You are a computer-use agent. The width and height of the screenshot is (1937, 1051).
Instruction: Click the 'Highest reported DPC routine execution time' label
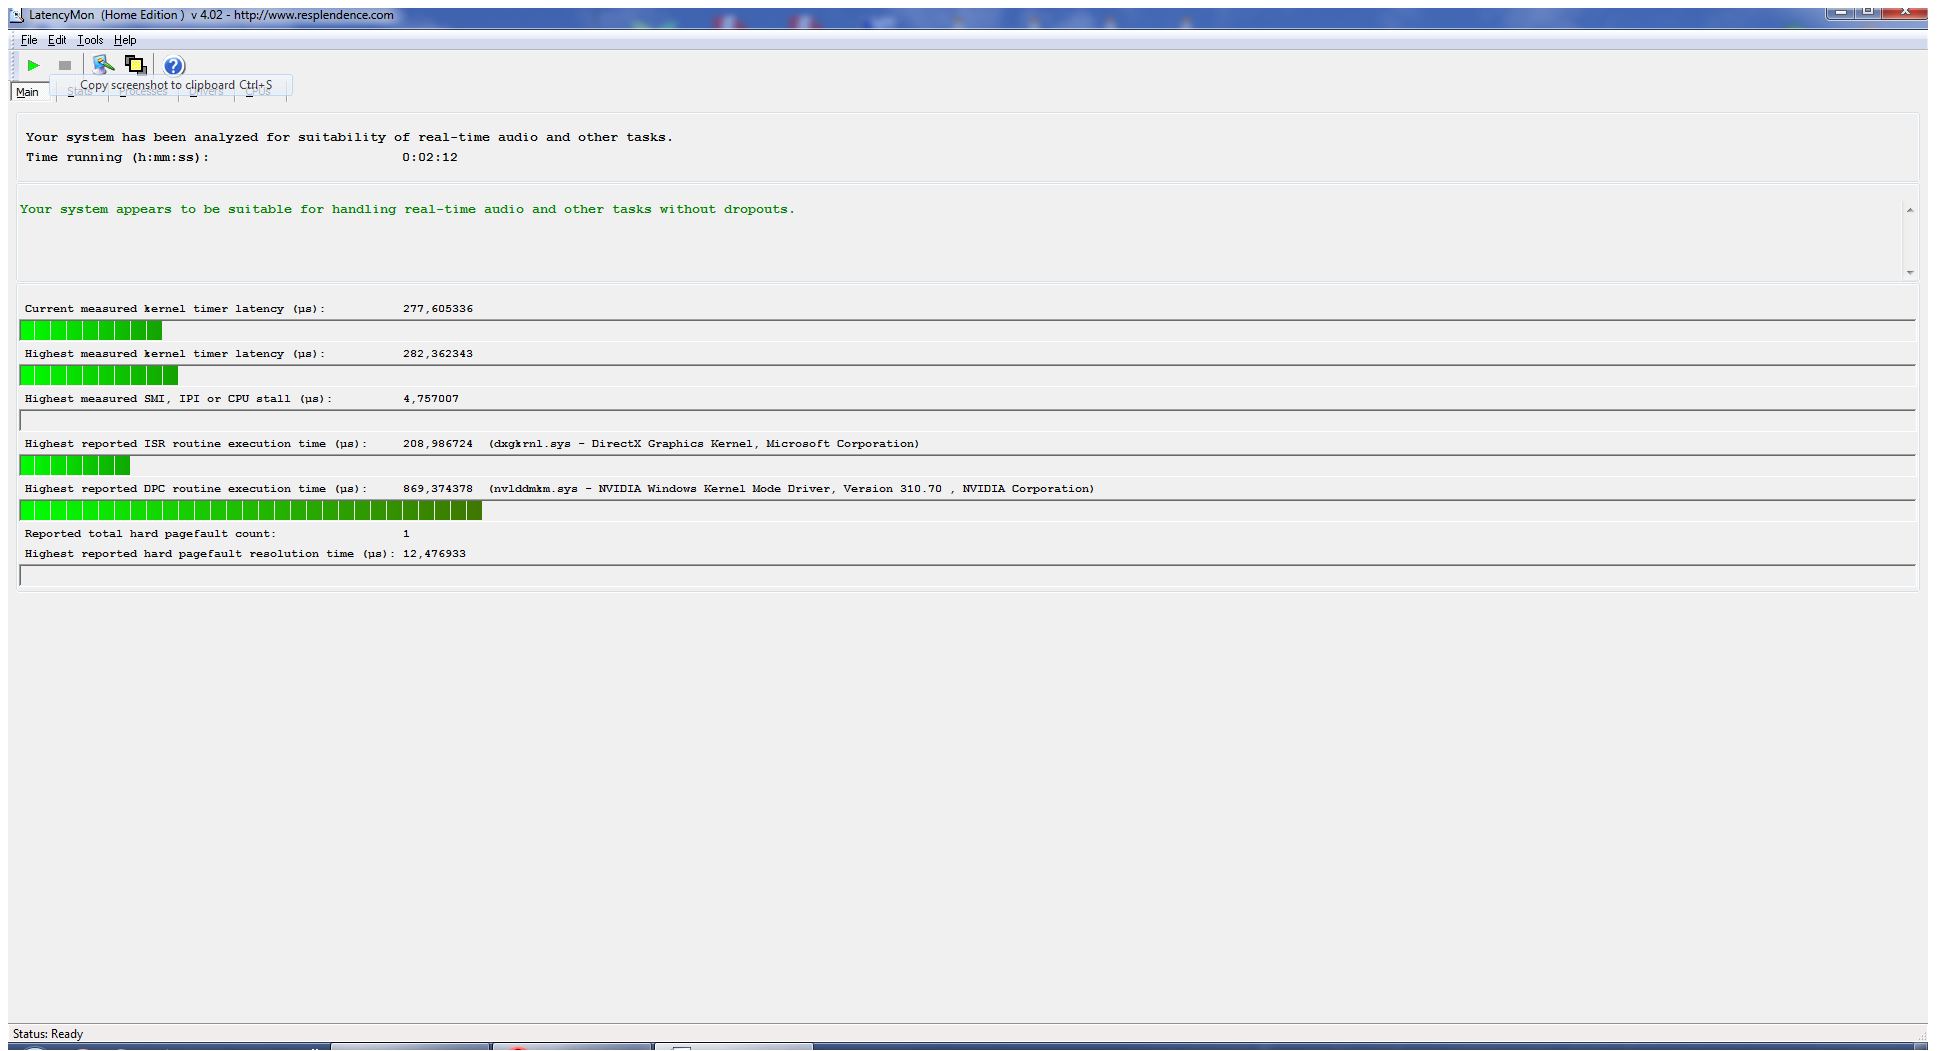196,489
